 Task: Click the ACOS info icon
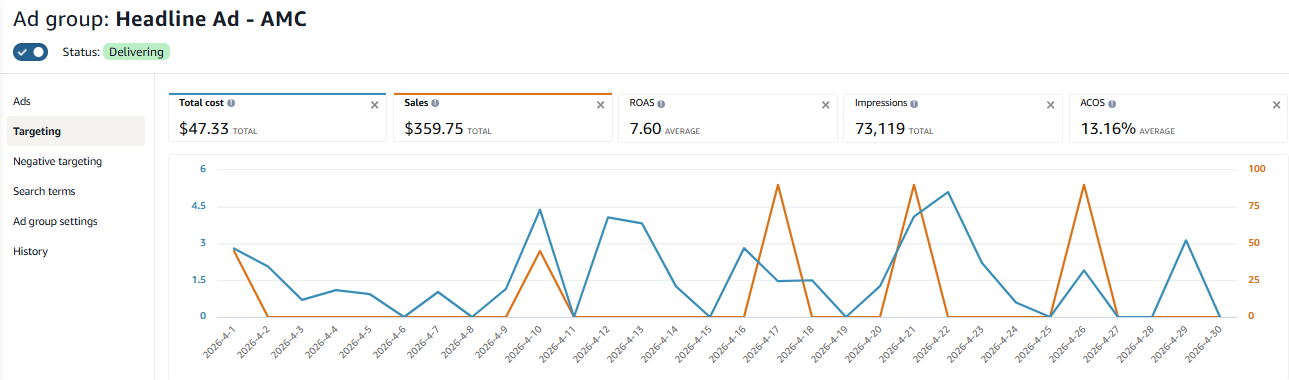pyautogui.click(x=1111, y=103)
